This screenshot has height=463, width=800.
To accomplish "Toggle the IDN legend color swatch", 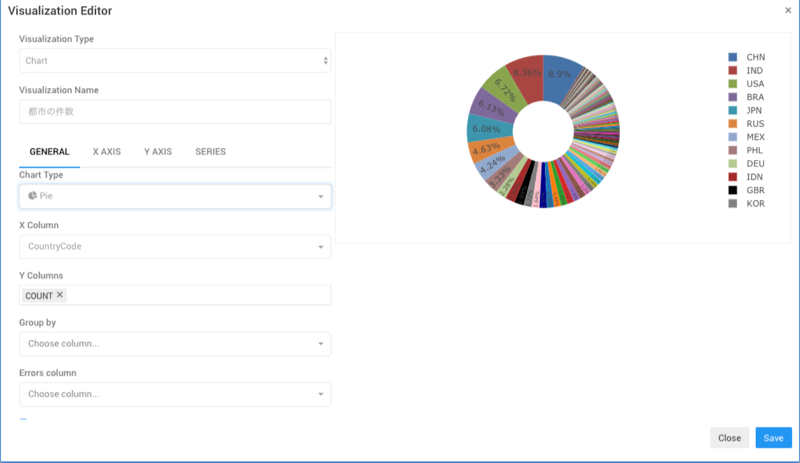I will click(733, 177).
